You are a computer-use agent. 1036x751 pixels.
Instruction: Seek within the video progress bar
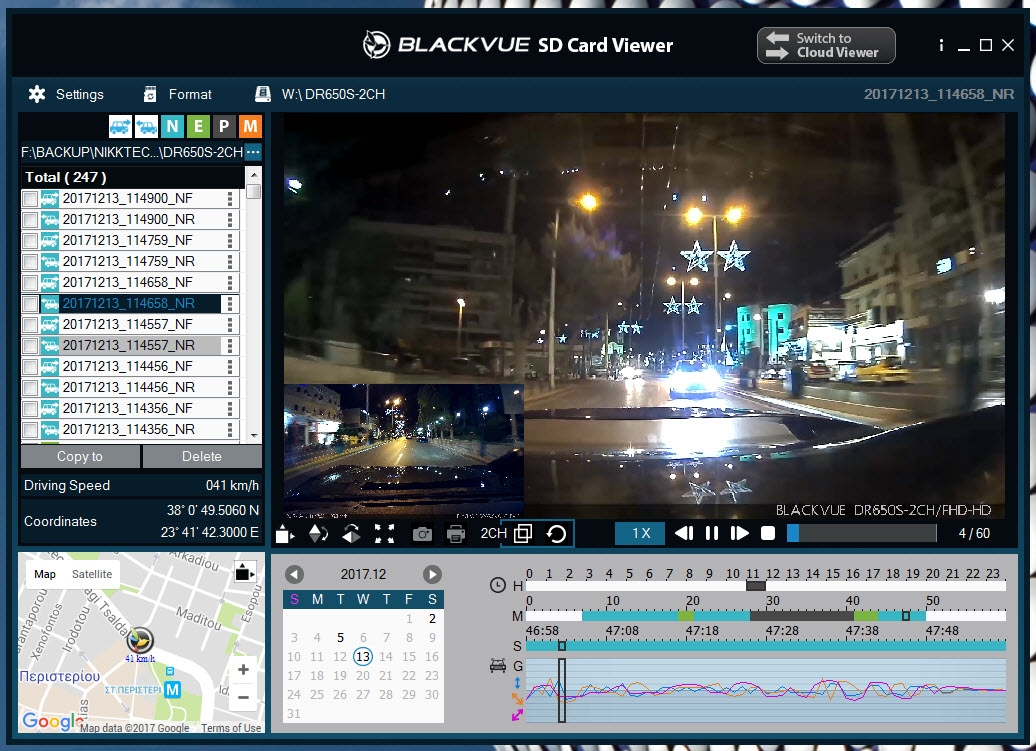pyautogui.click(x=862, y=533)
